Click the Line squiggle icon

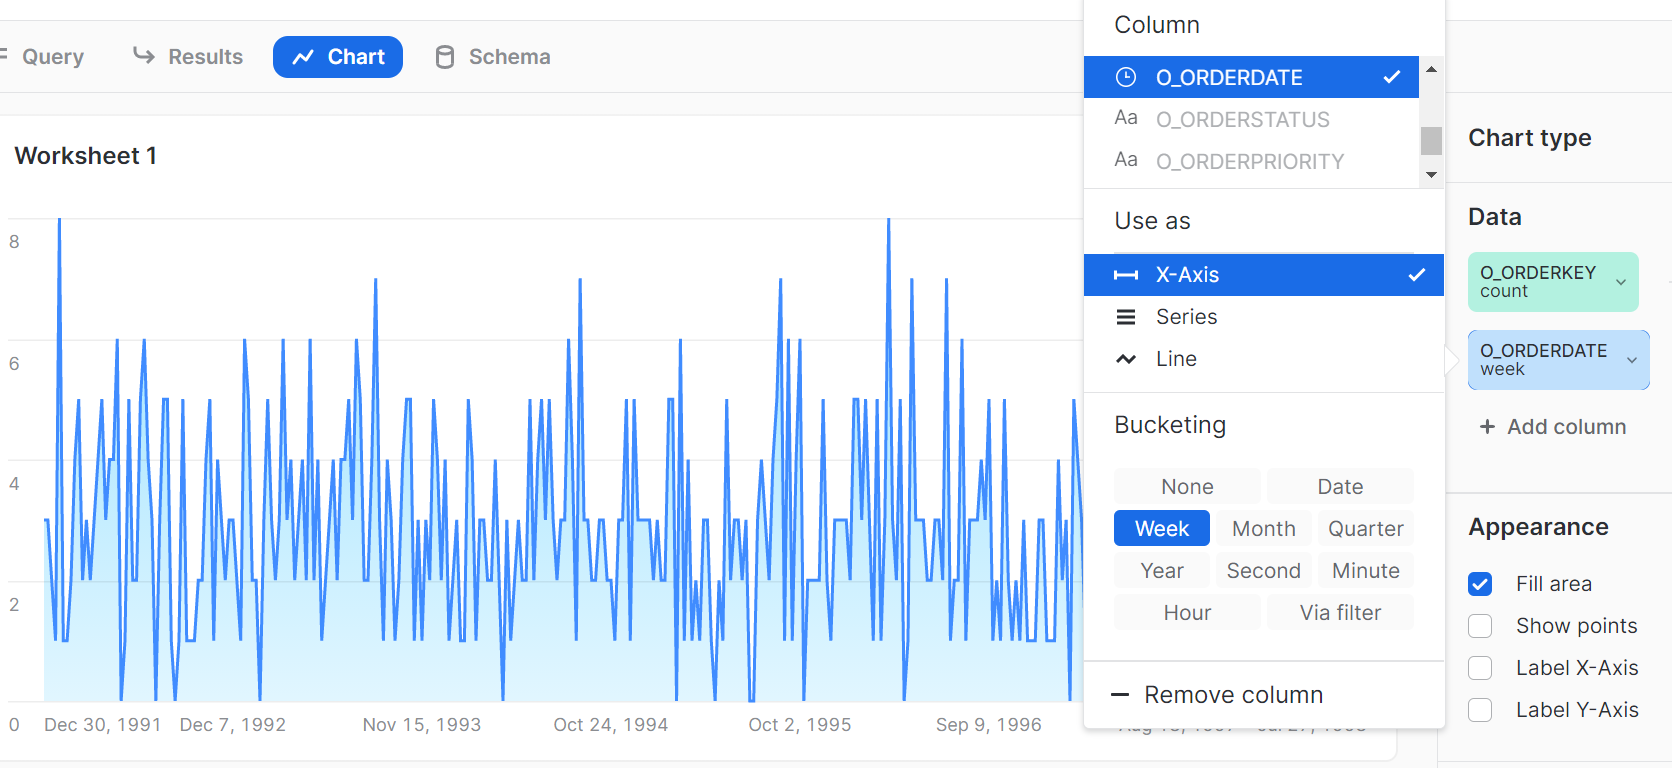pyautogui.click(x=1126, y=359)
